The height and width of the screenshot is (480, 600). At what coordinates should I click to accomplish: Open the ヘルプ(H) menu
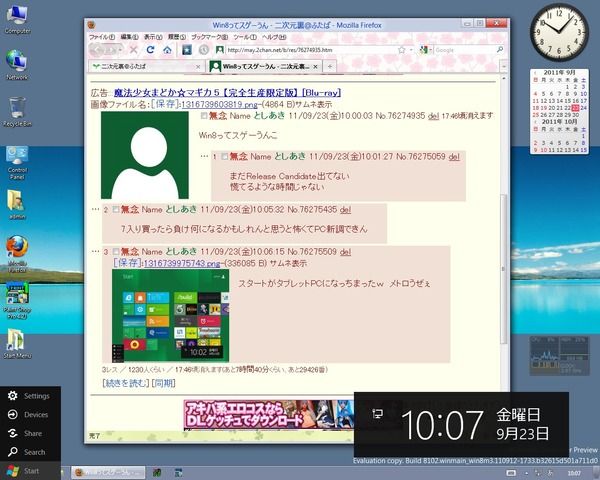point(274,37)
